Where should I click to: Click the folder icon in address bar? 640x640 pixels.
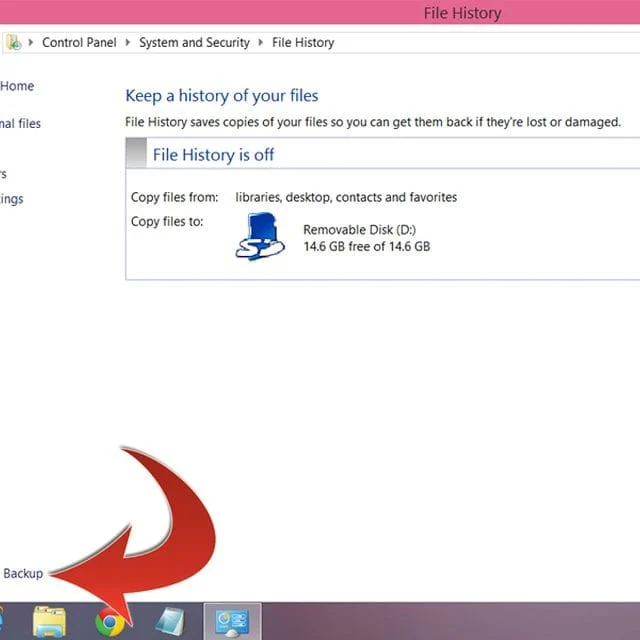[14, 42]
